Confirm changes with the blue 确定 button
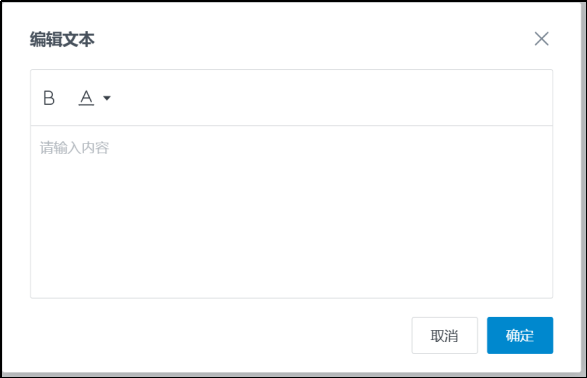The image size is (587, 378). (520, 335)
